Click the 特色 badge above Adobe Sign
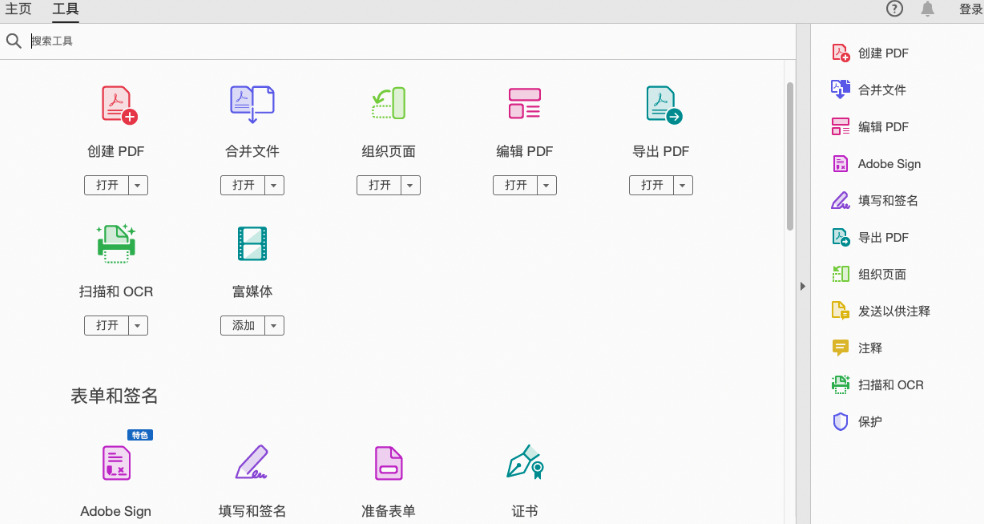The height and width of the screenshot is (524, 984). (140, 435)
